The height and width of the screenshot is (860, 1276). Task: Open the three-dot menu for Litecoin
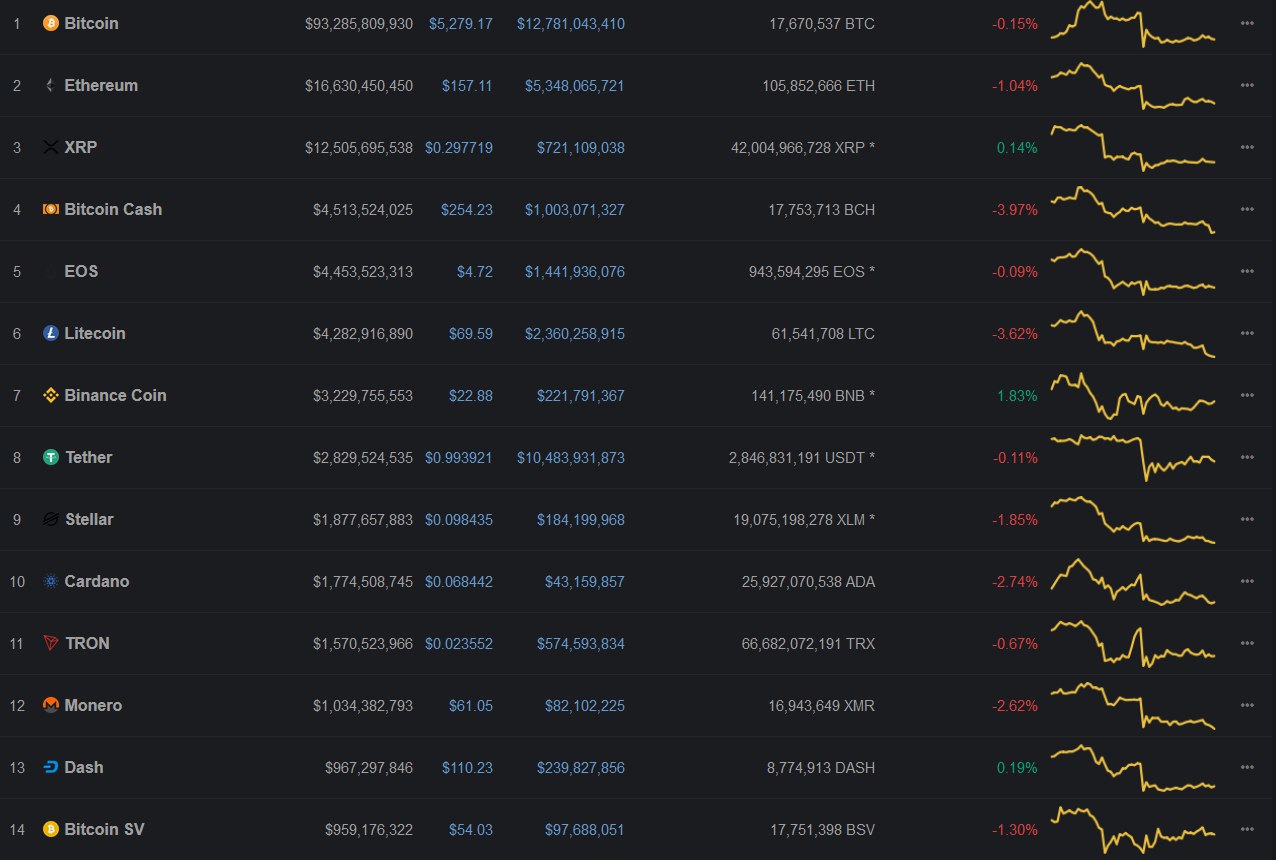(1247, 333)
